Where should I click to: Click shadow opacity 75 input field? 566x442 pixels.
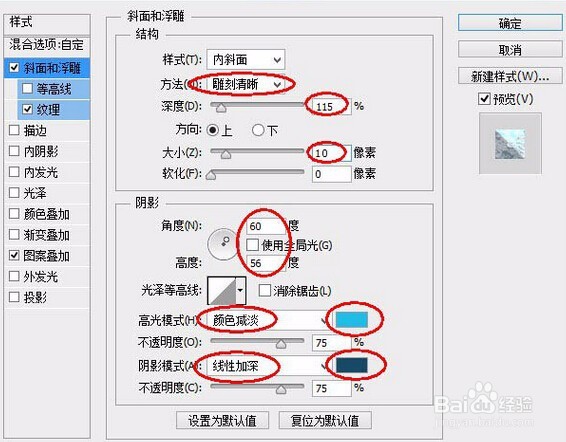click(331, 388)
